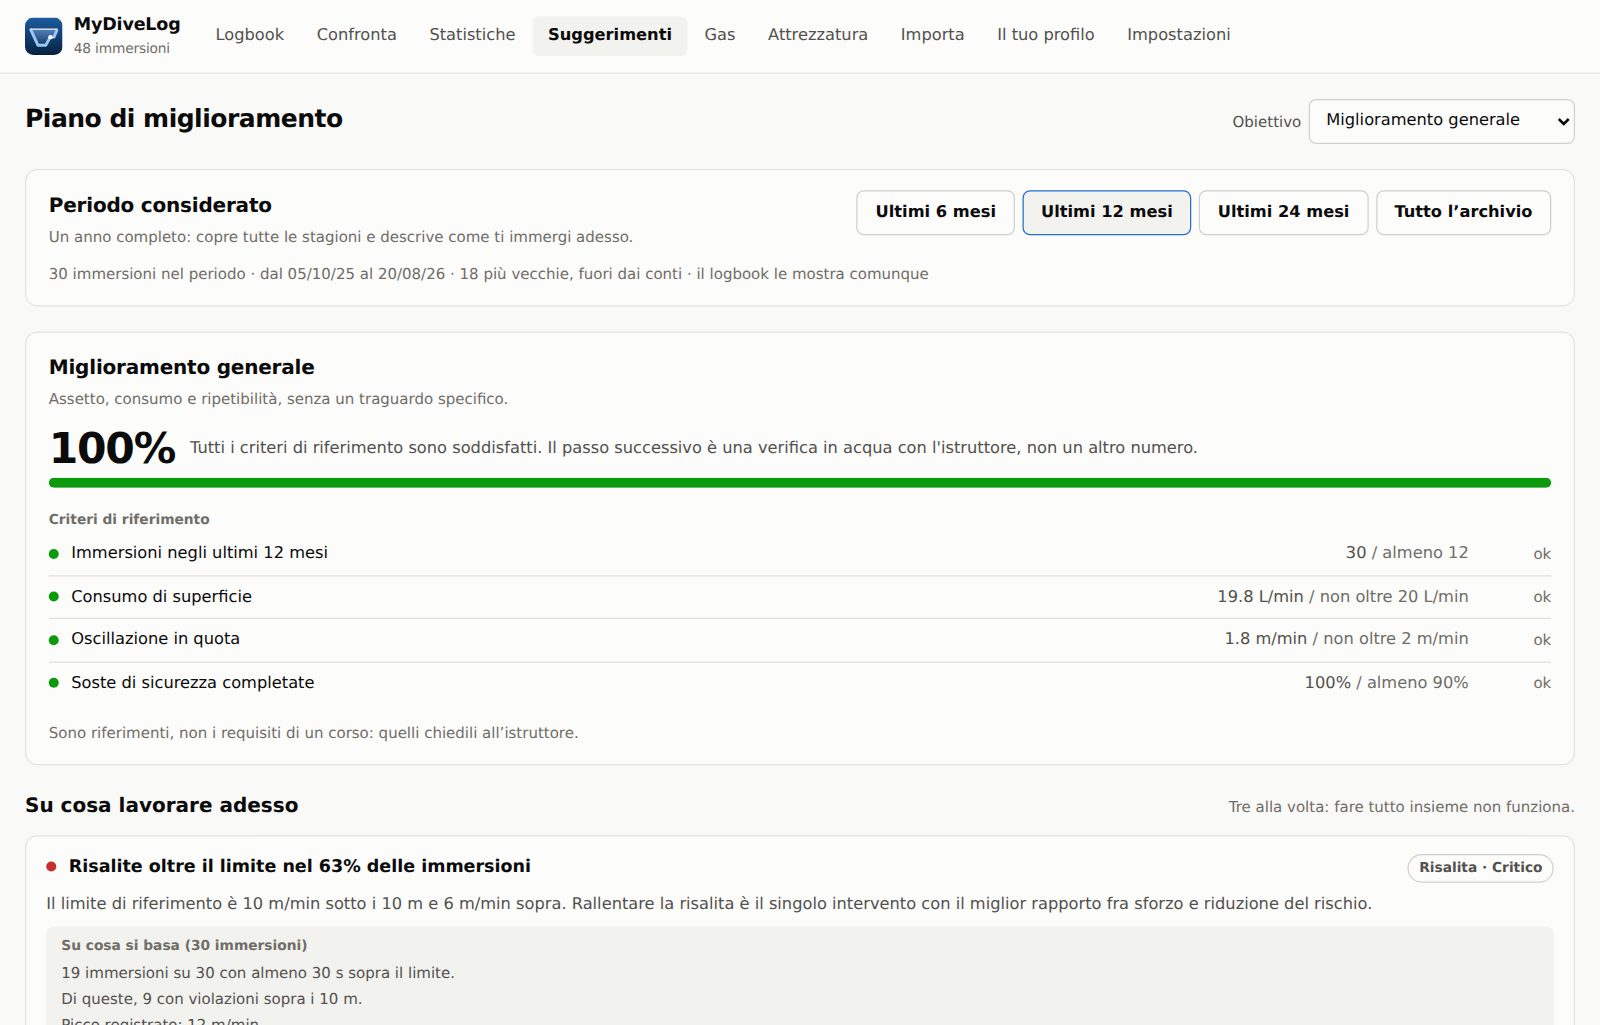Select the Suggerimenti tab
1600x1025 pixels.
coord(610,35)
